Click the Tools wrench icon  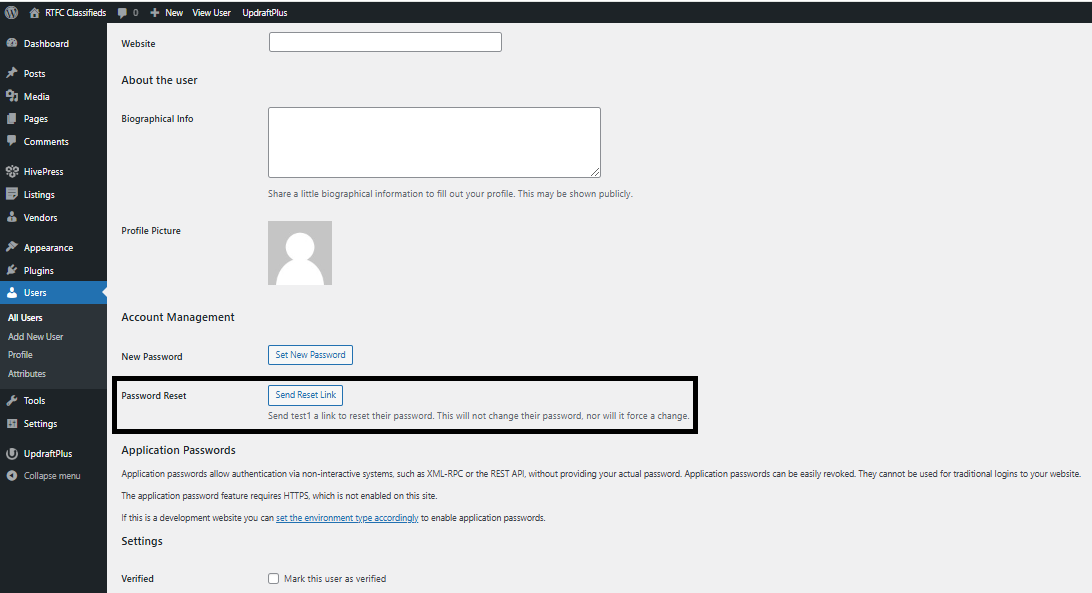[12, 401]
